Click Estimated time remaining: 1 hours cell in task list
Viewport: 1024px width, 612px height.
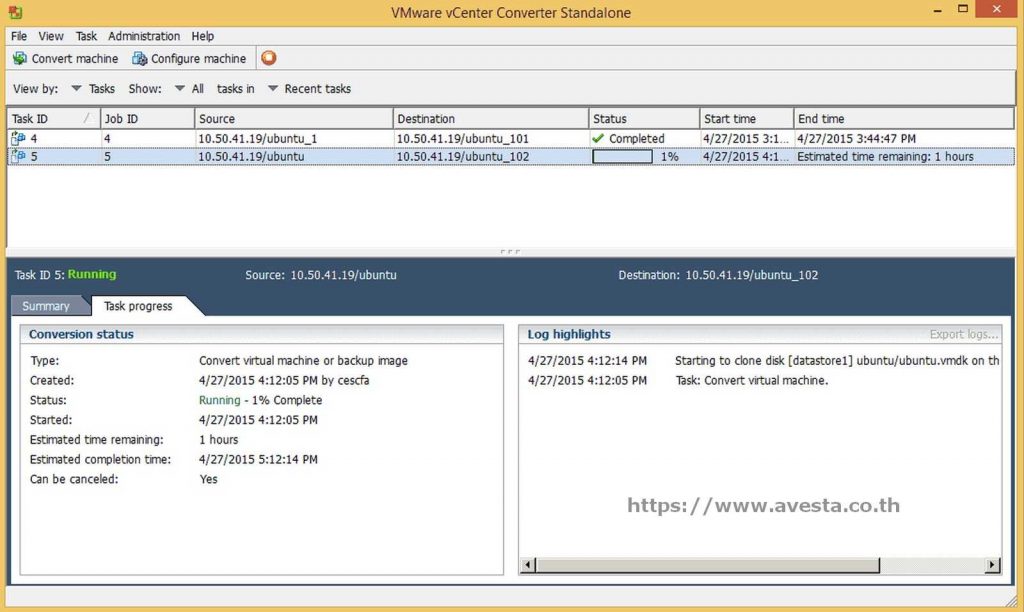pos(885,156)
